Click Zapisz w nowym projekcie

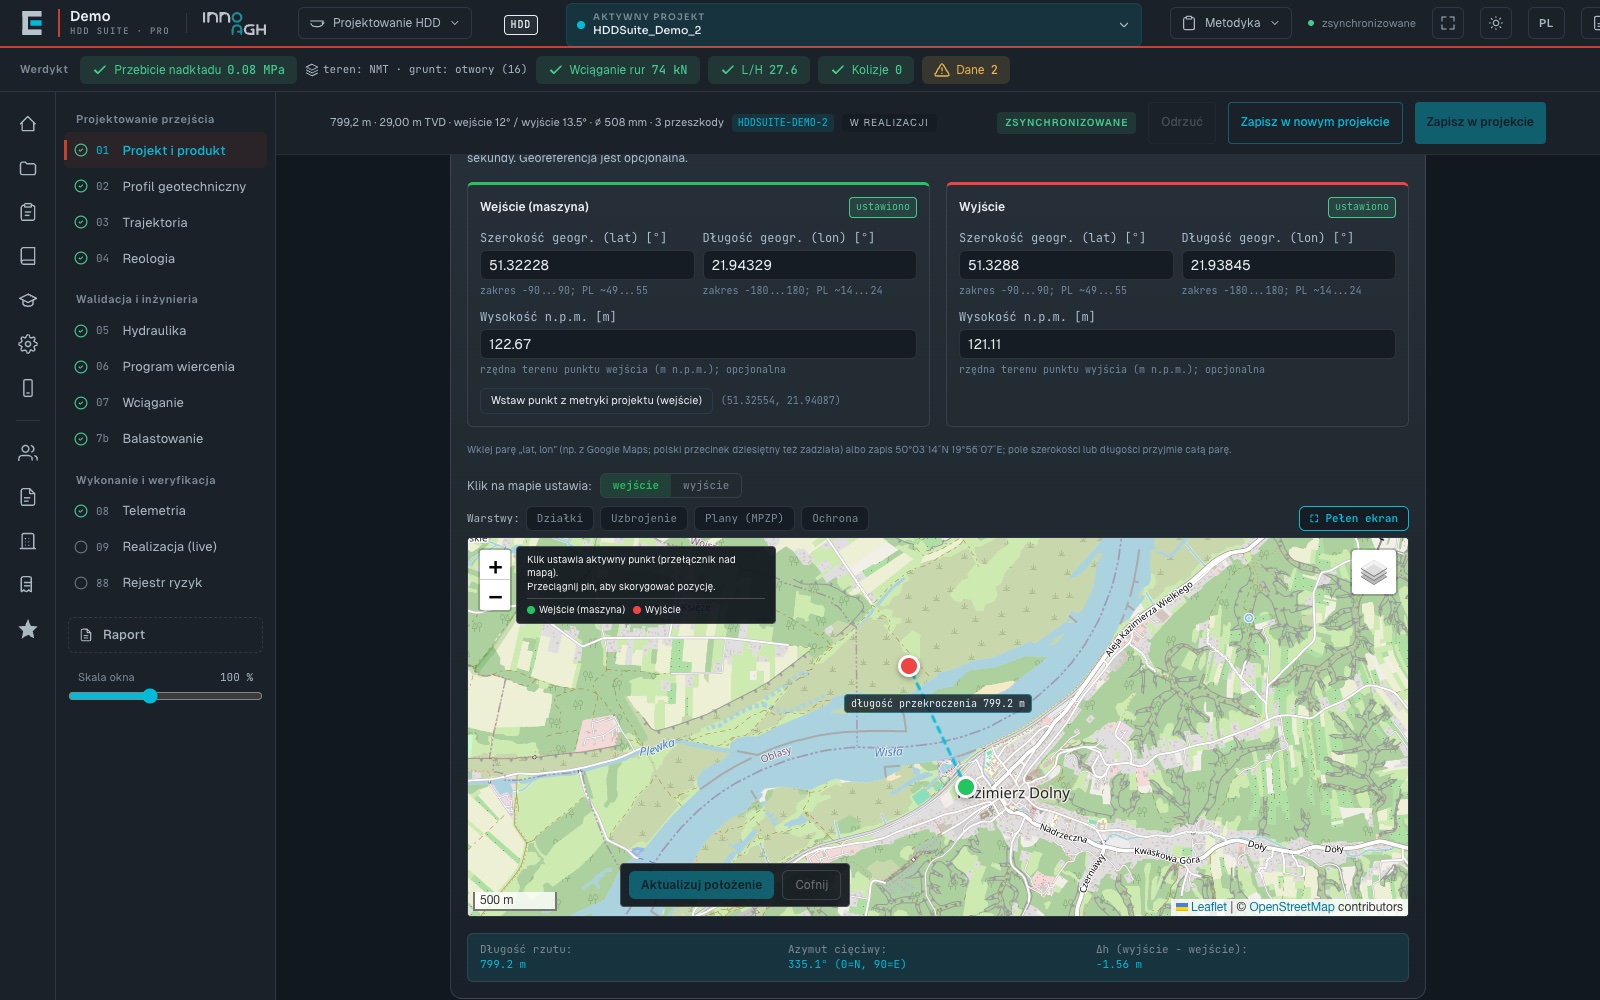(1315, 122)
